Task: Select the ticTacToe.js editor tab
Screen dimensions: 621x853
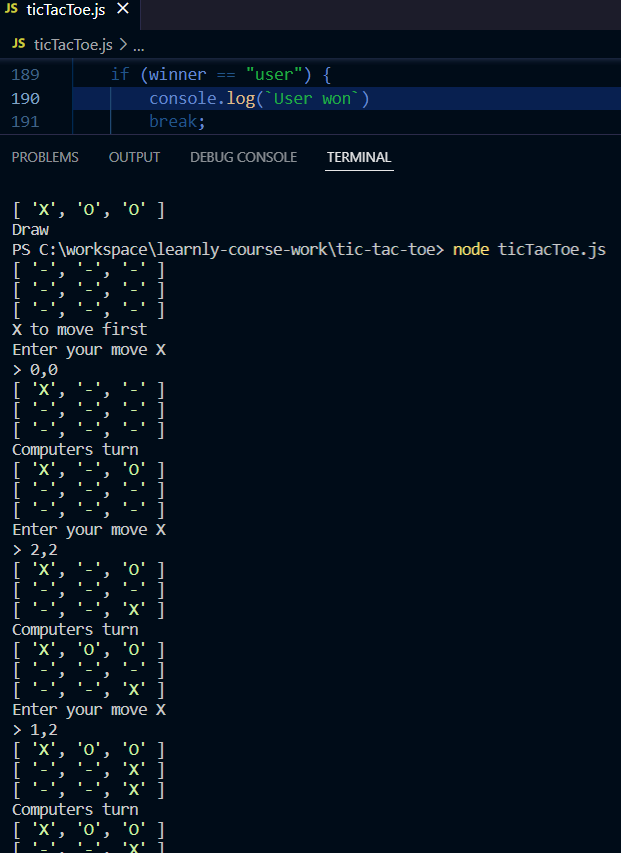Action: tap(70, 11)
